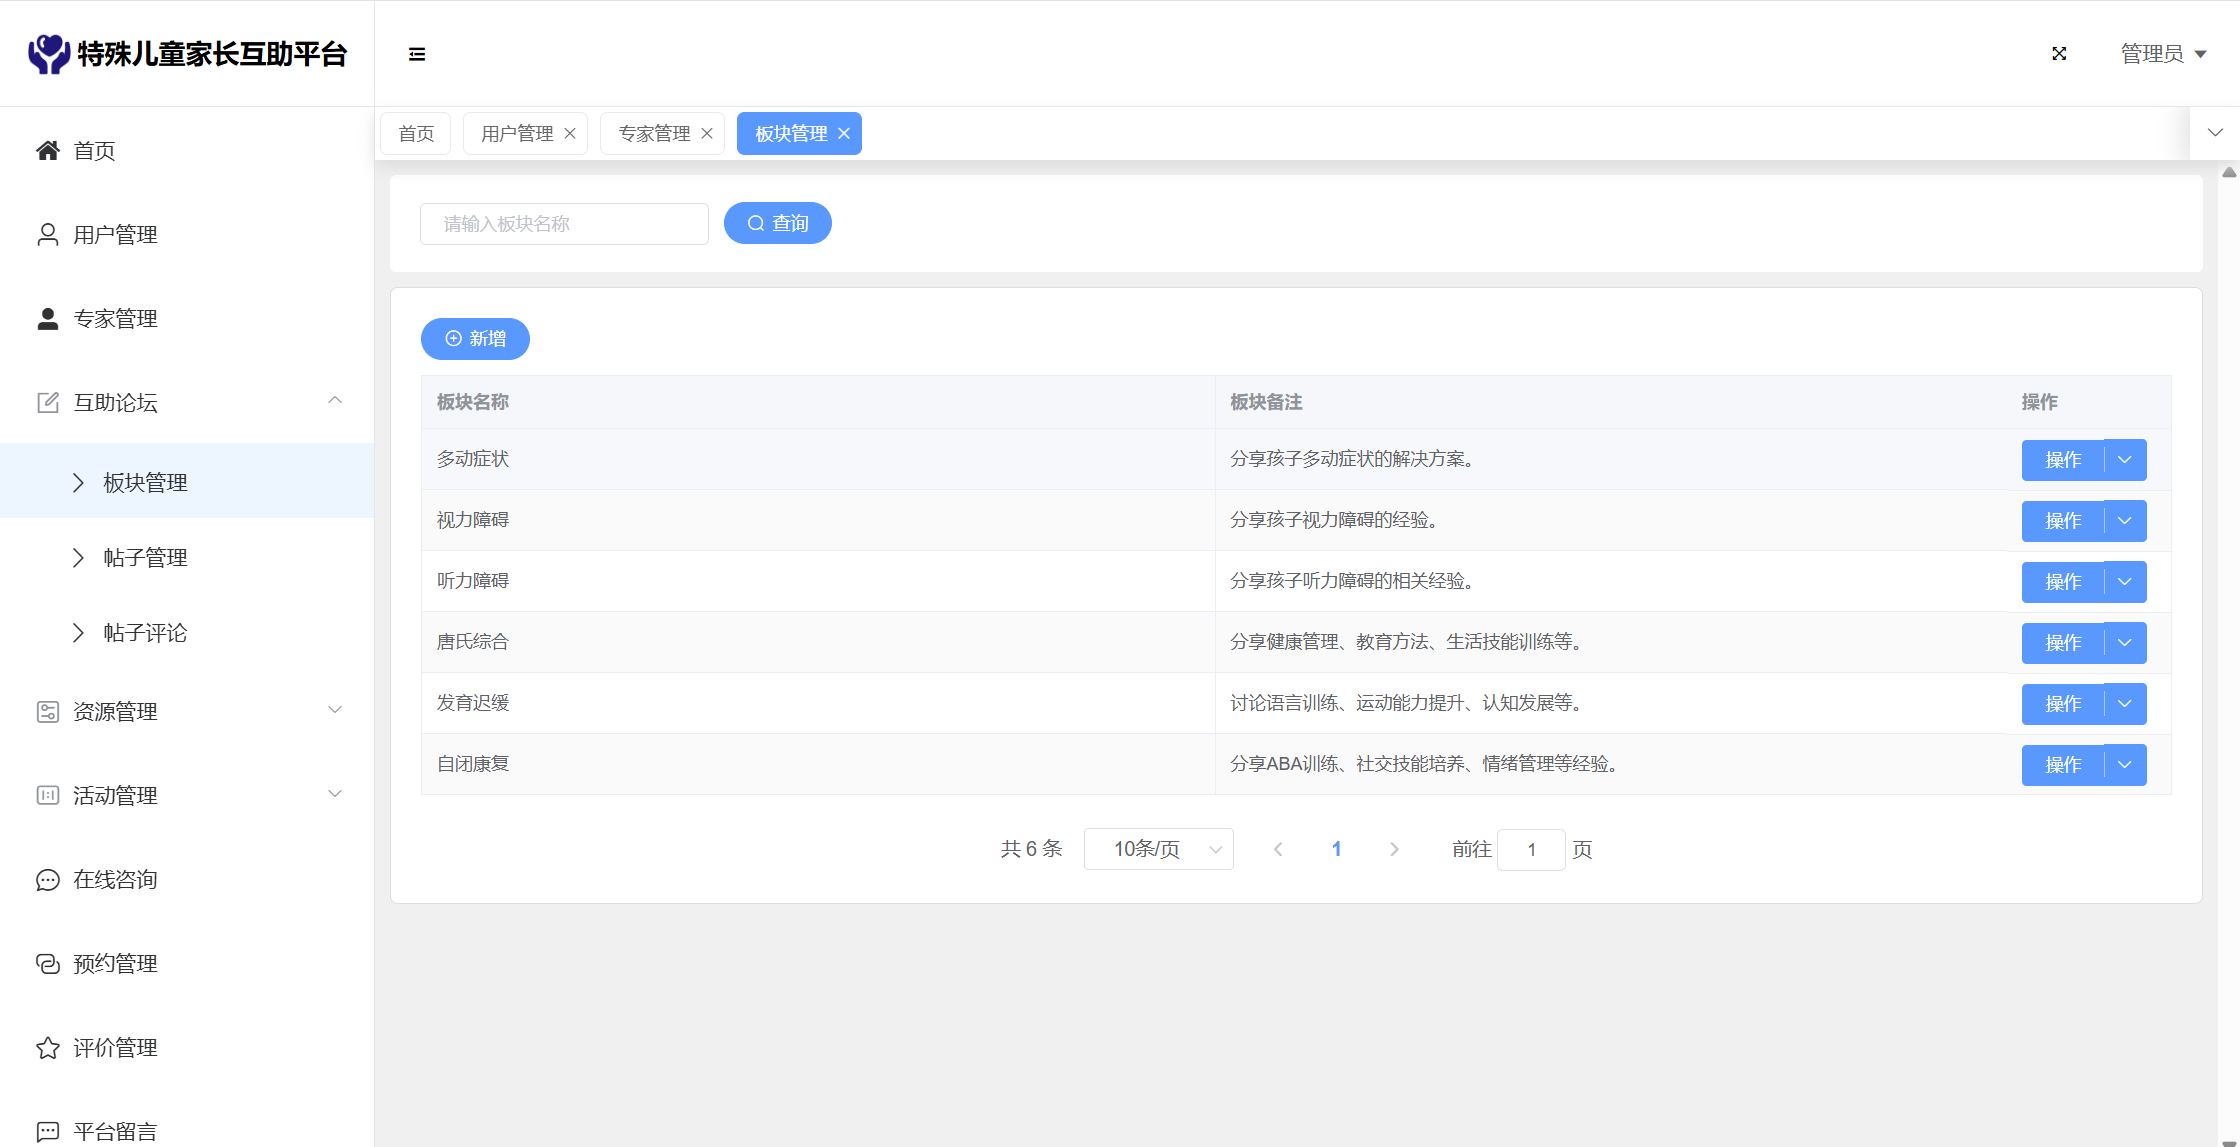This screenshot has height=1147, width=2240.
Task: Switch to the 首页 tab
Action: coord(416,134)
